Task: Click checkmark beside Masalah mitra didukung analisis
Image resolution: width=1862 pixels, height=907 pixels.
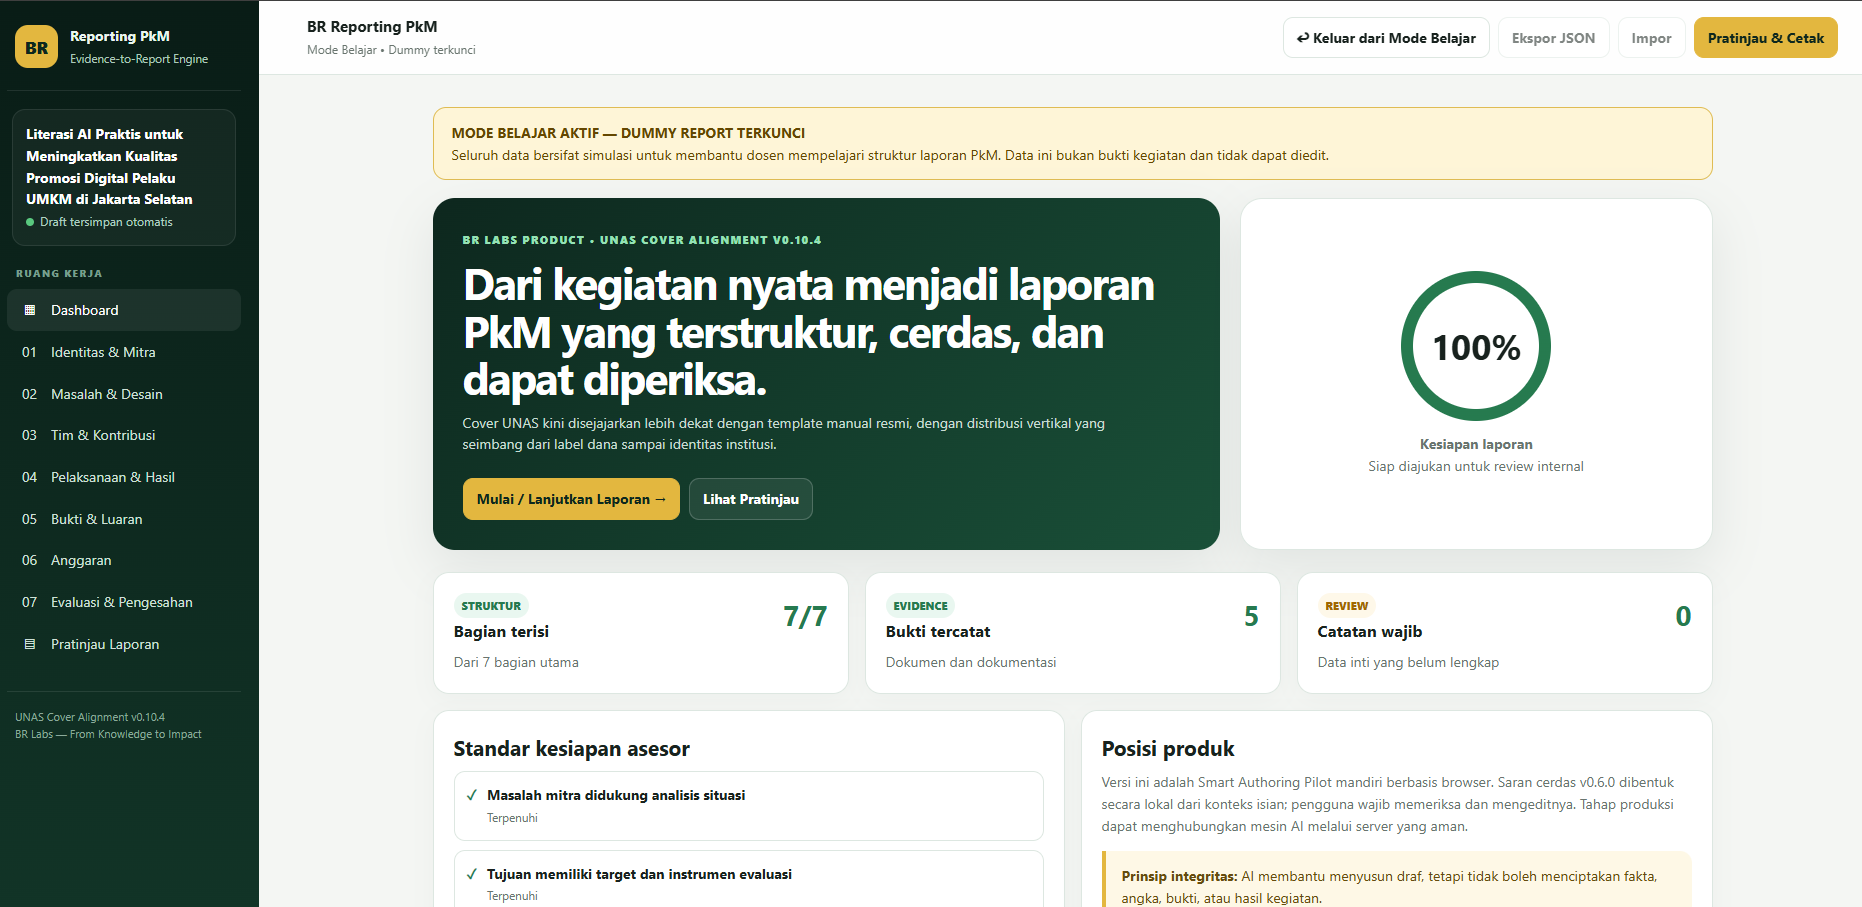Action: coord(472,796)
